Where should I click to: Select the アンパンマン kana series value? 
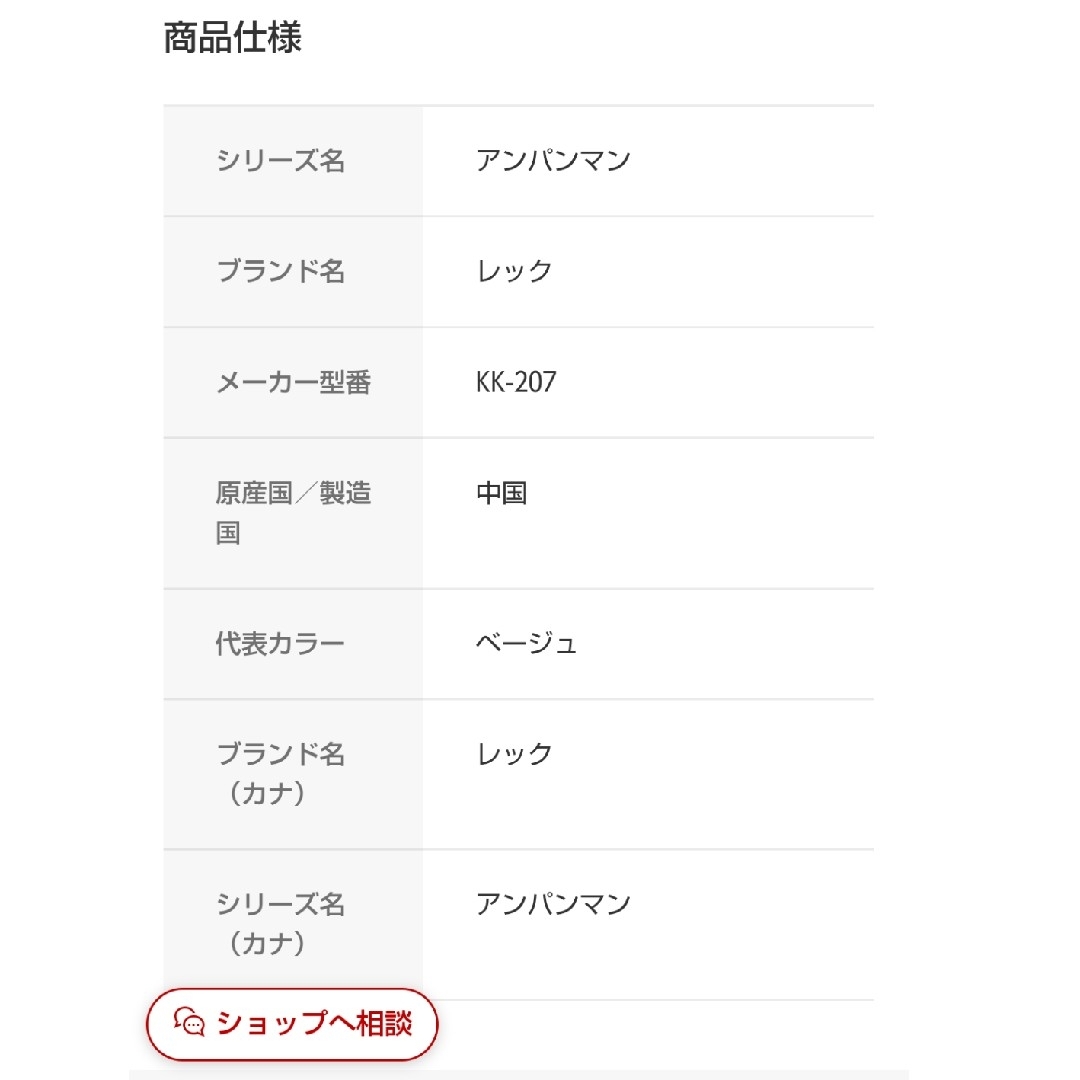[x=553, y=904]
